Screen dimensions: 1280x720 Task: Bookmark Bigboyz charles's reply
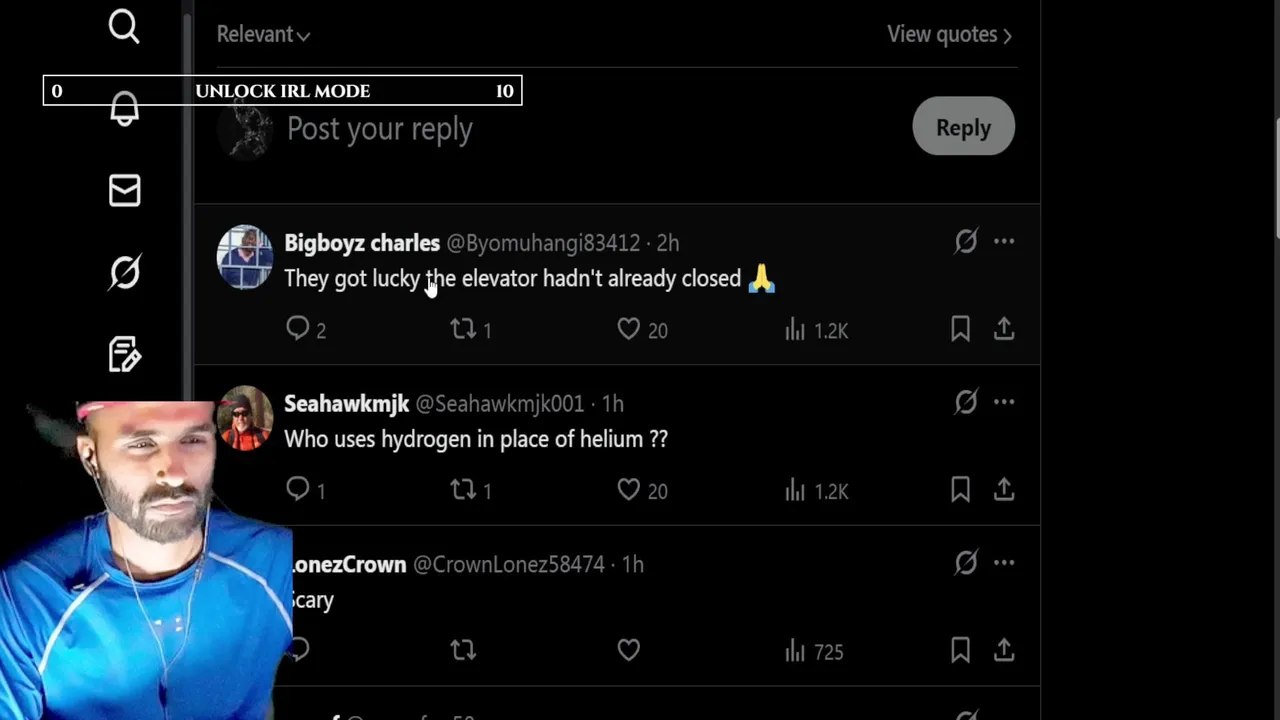(x=960, y=329)
